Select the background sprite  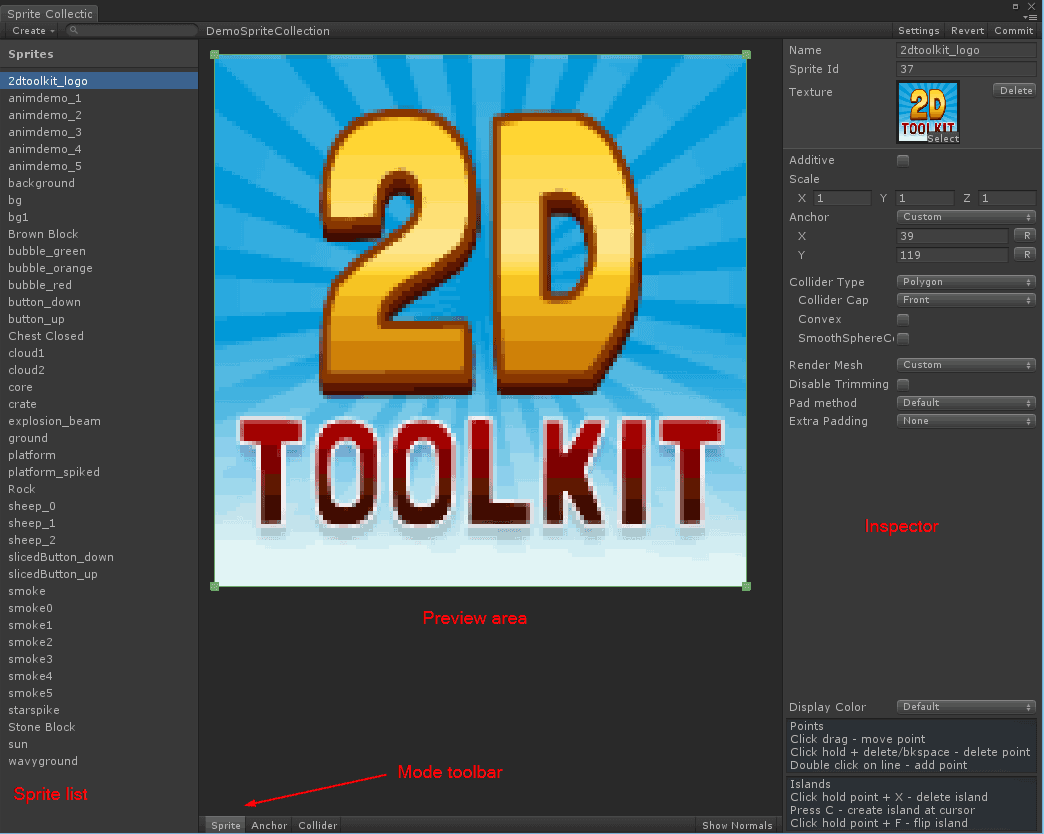pyautogui.click(x=99, y=183)
